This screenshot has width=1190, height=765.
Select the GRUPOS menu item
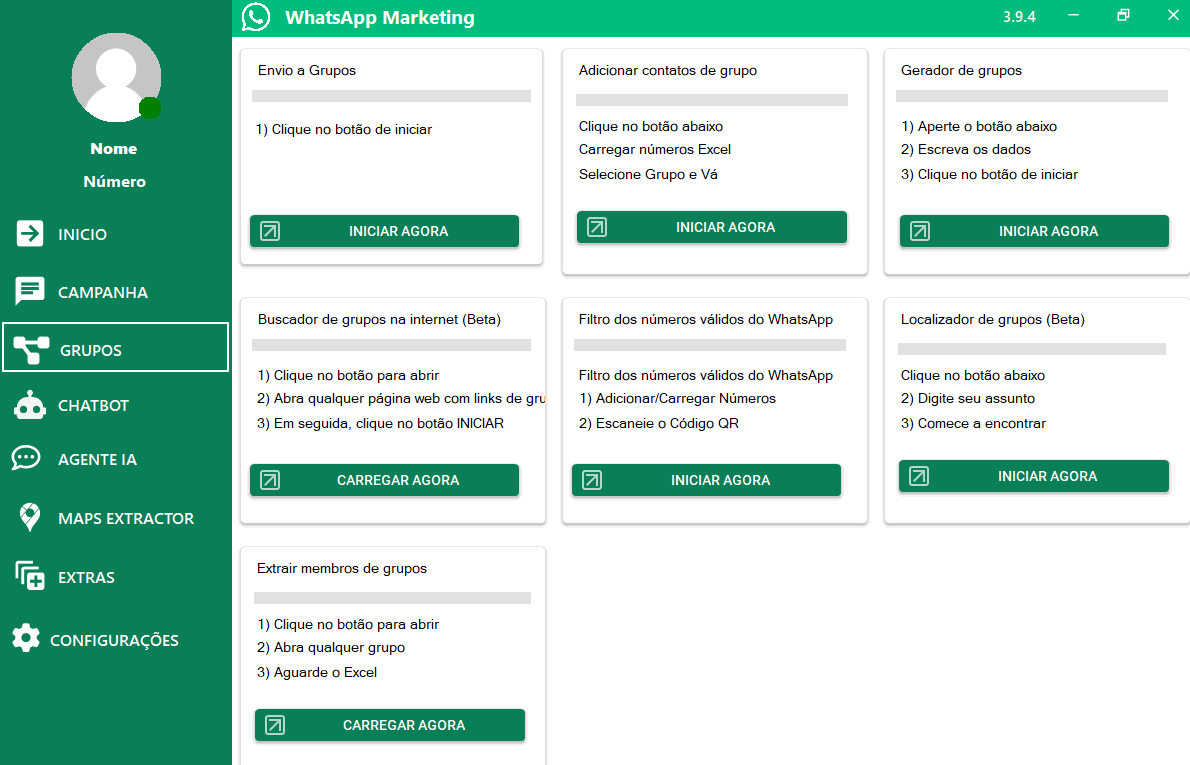pos(115,348)
